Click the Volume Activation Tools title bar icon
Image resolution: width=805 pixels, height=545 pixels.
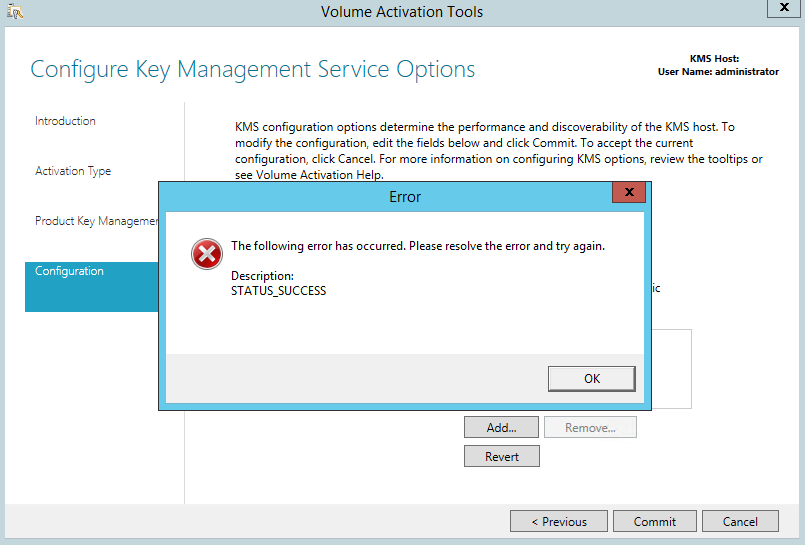[15, 12]
